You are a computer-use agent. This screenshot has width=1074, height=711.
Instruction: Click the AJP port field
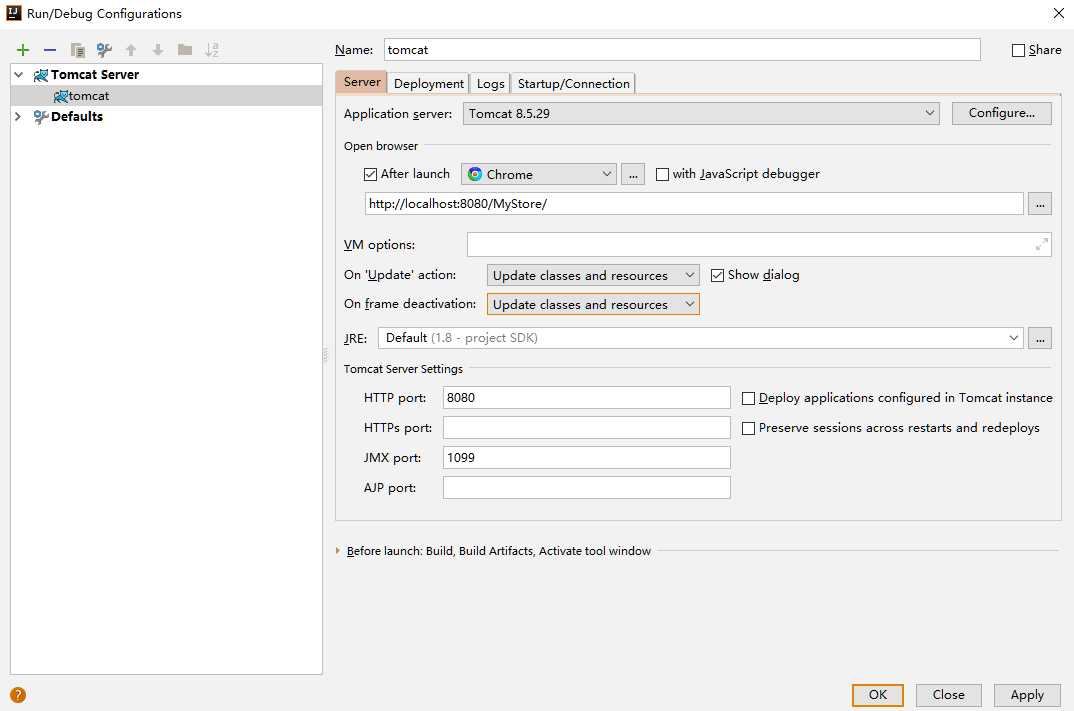click(586, 488)
